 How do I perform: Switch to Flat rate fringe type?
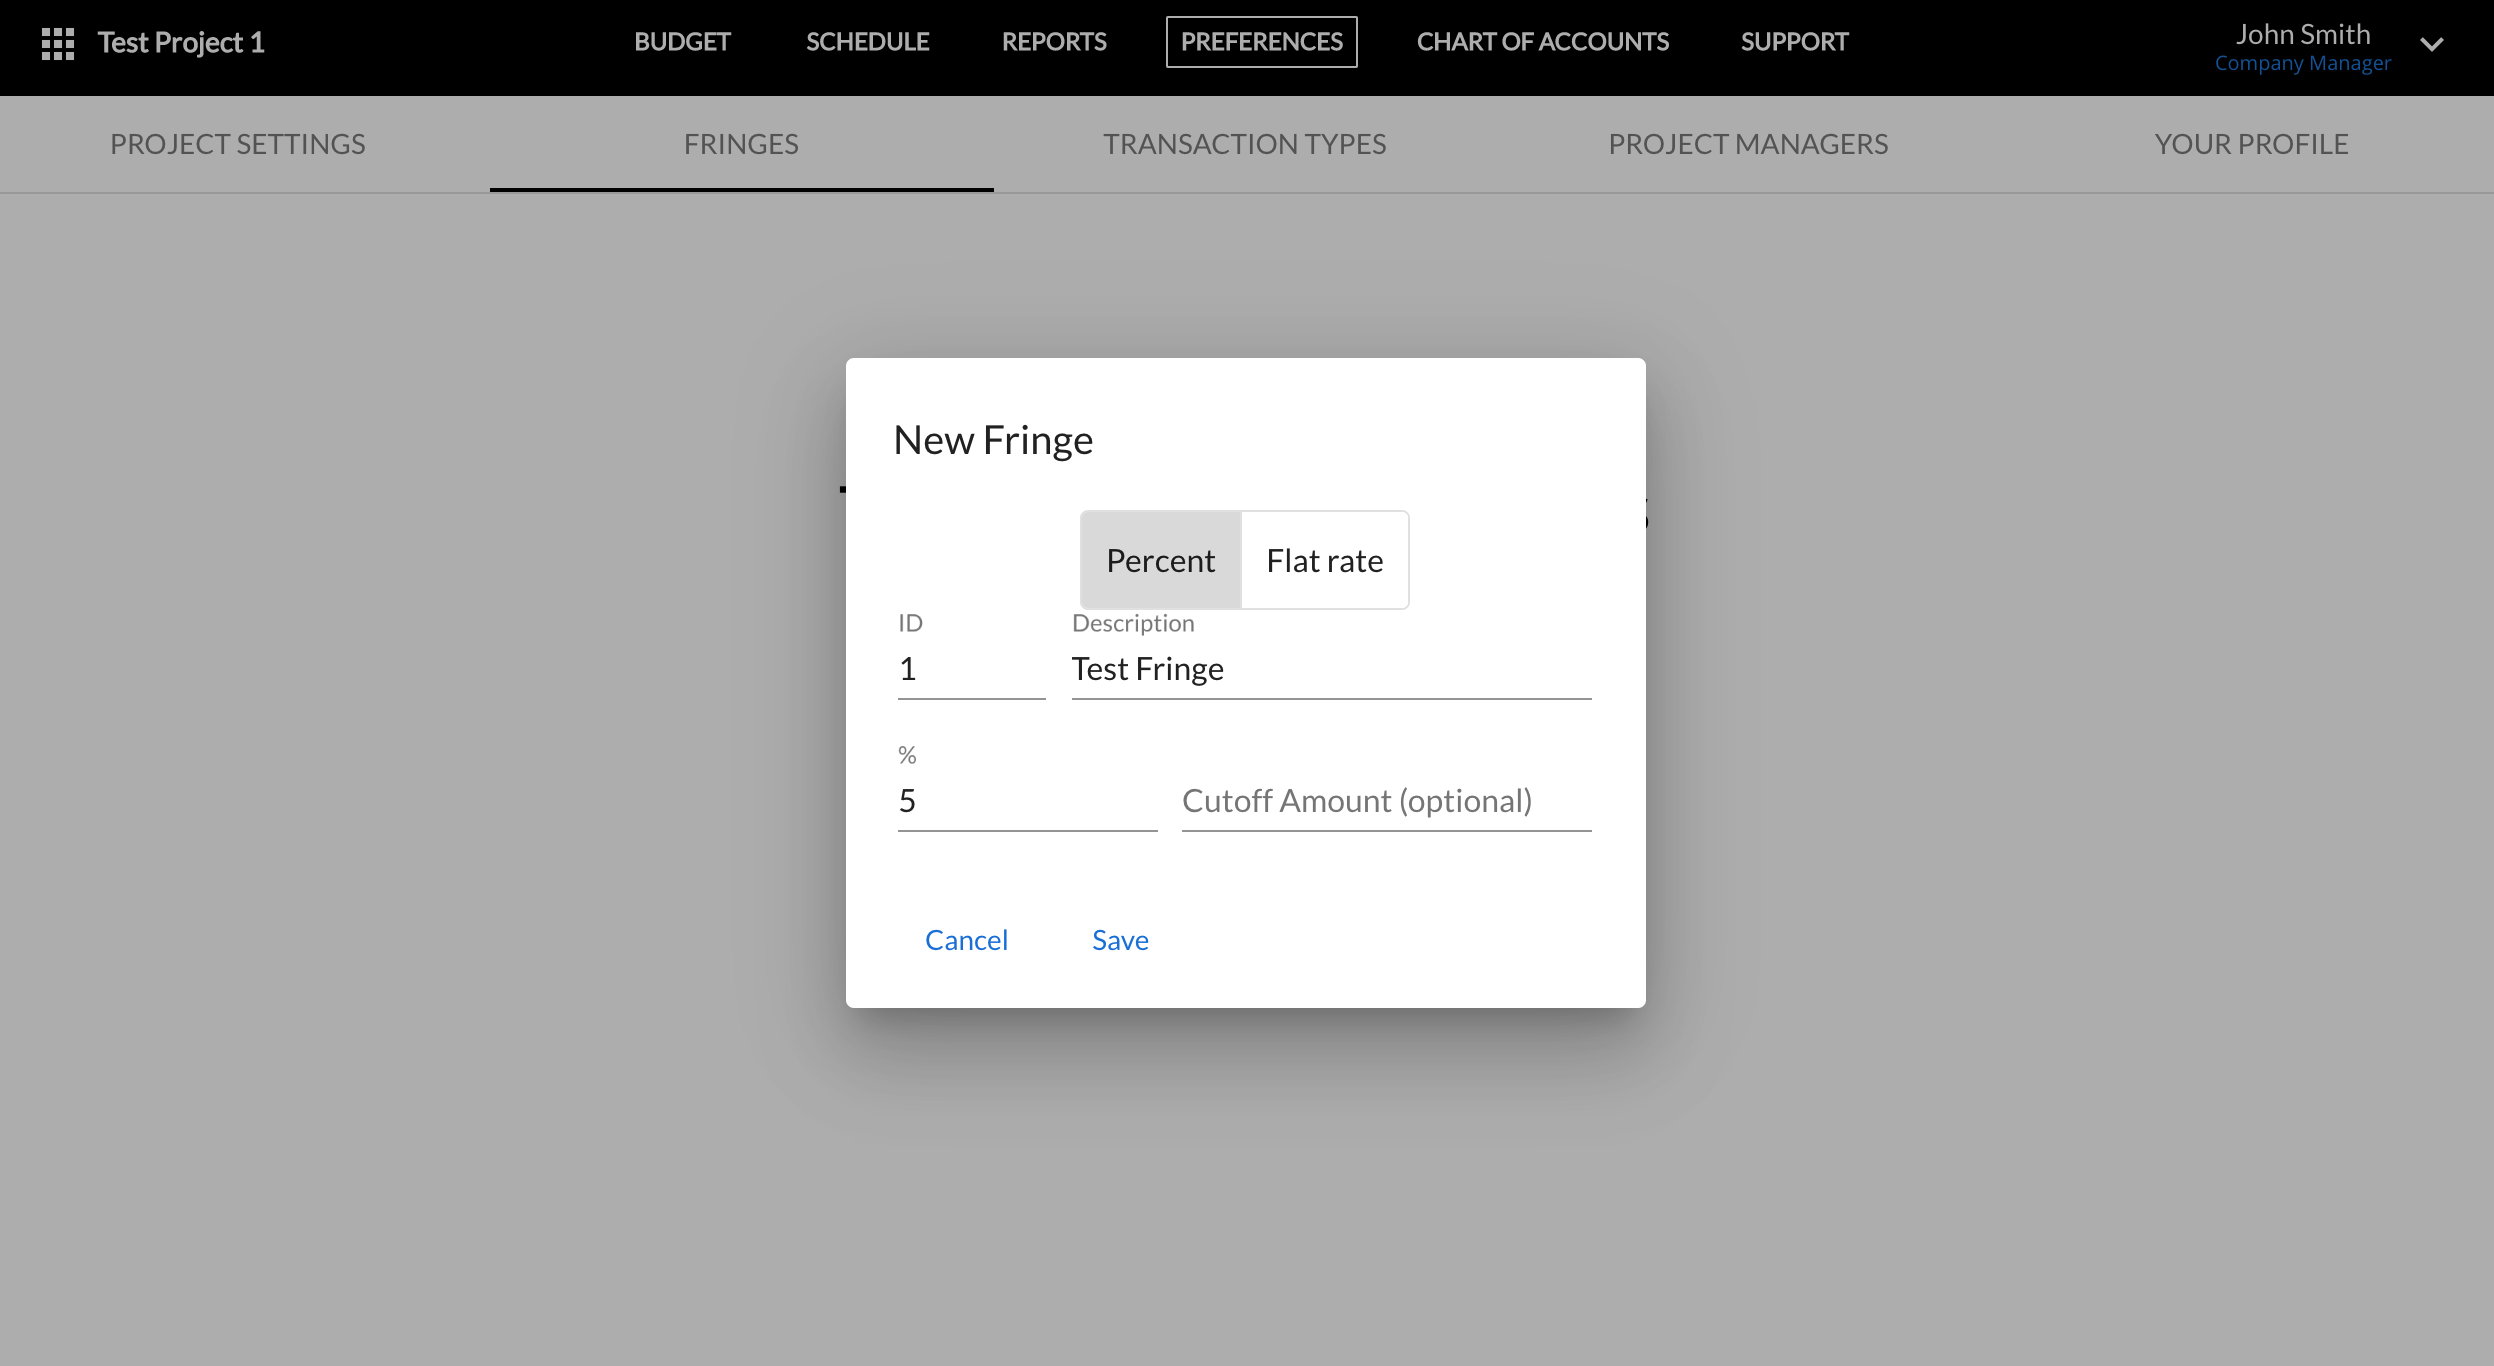point(1324,560)
